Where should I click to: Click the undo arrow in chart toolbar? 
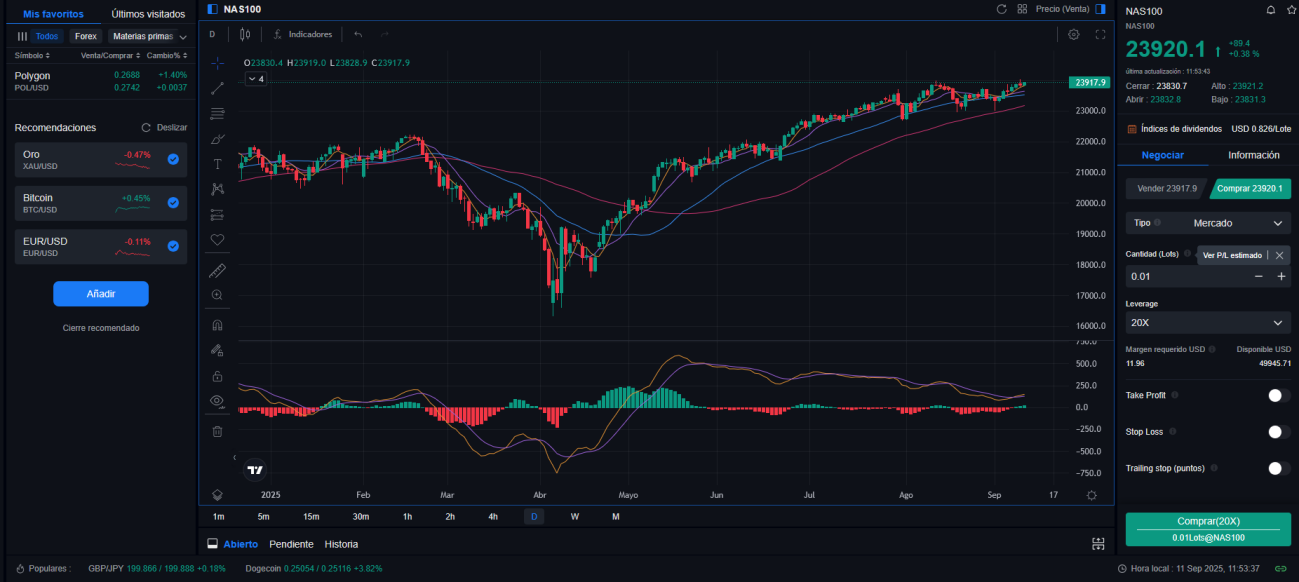tap(358, 34)
